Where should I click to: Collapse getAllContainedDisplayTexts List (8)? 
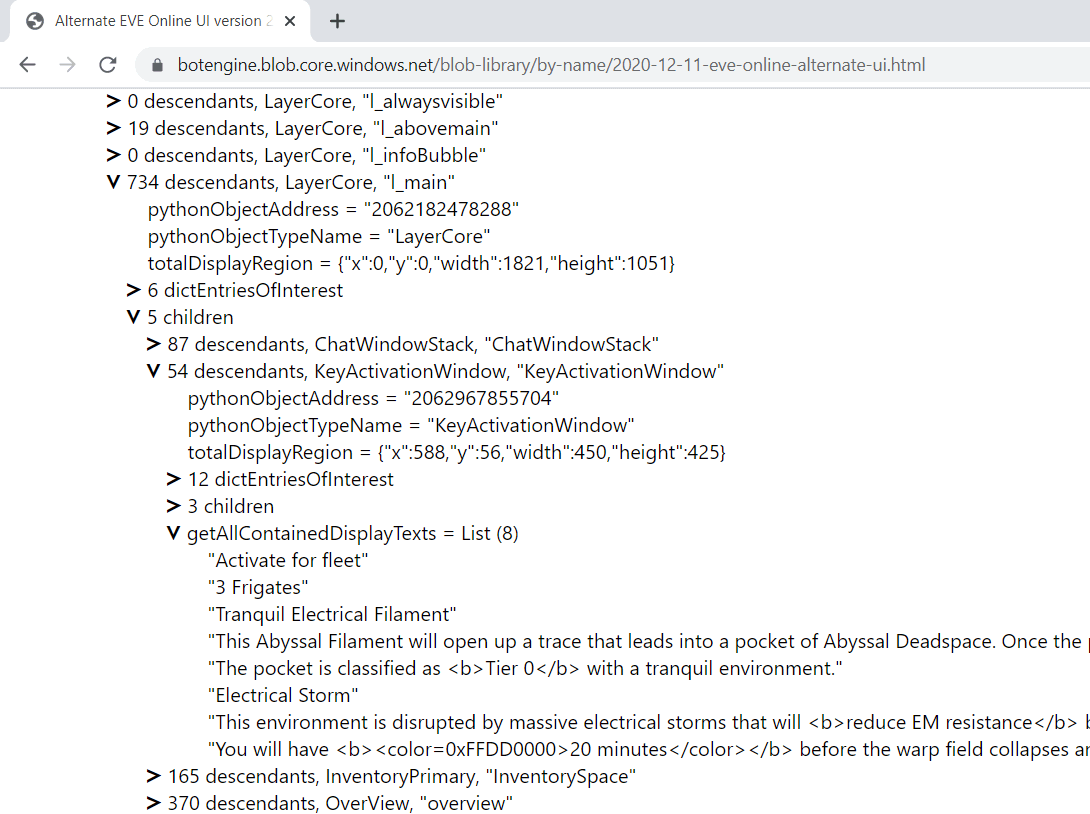(174, 534)
